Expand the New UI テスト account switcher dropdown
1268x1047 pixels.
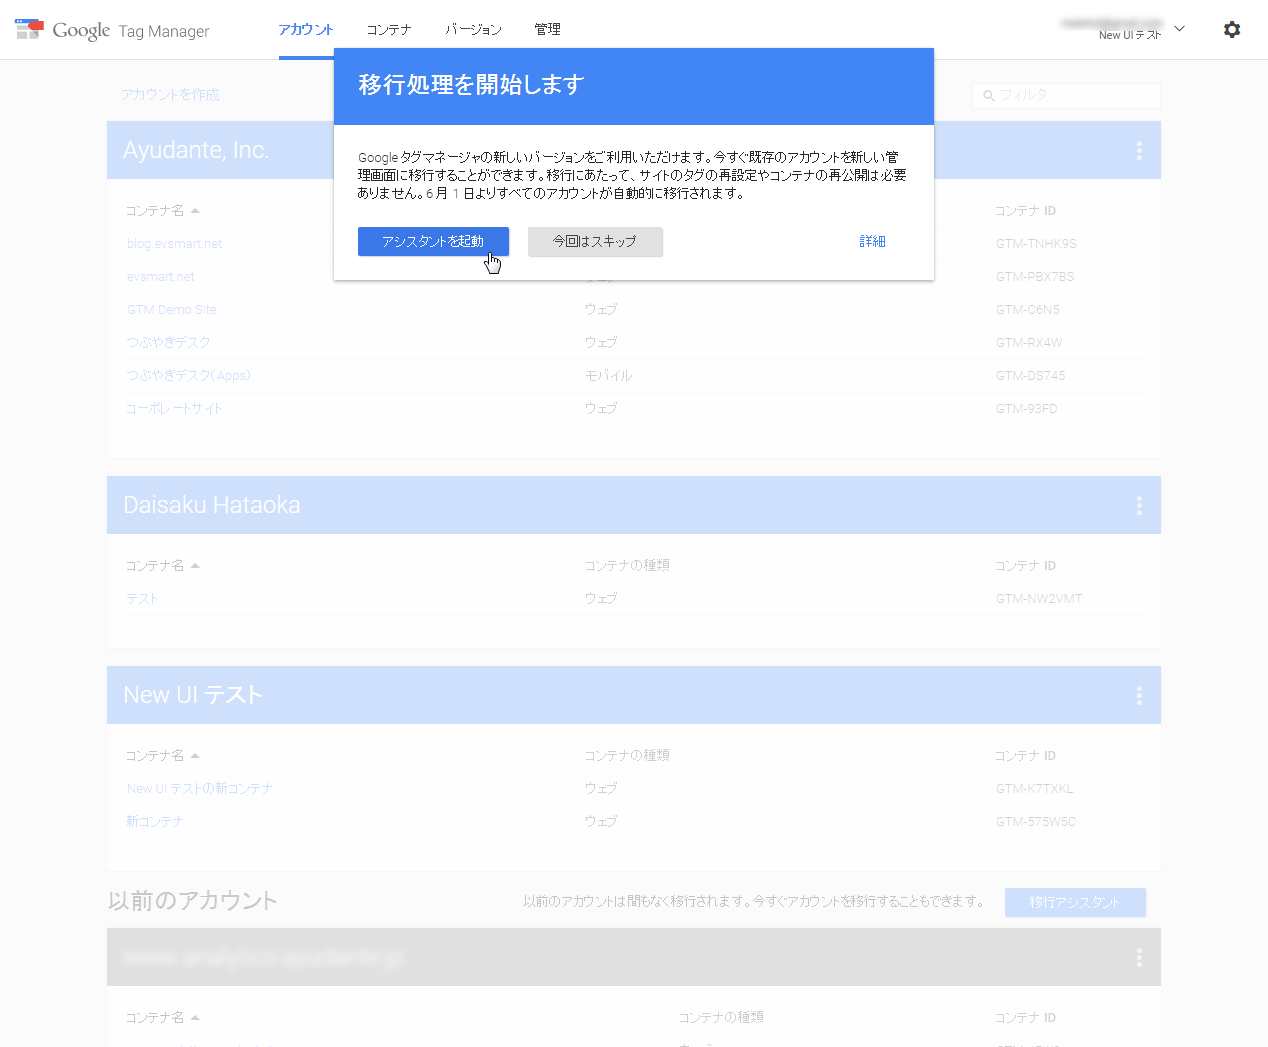(1179, 30)
